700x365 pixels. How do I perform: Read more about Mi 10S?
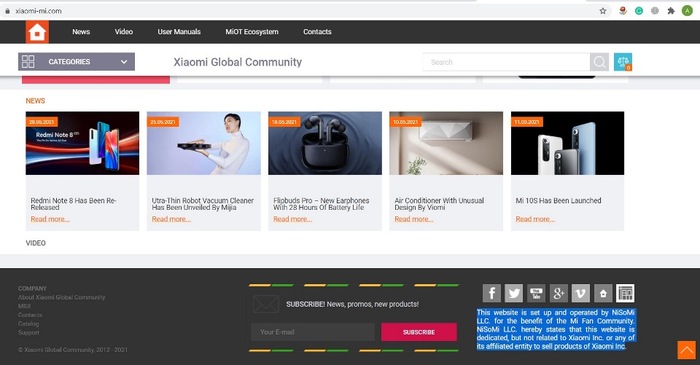[535, 219]
